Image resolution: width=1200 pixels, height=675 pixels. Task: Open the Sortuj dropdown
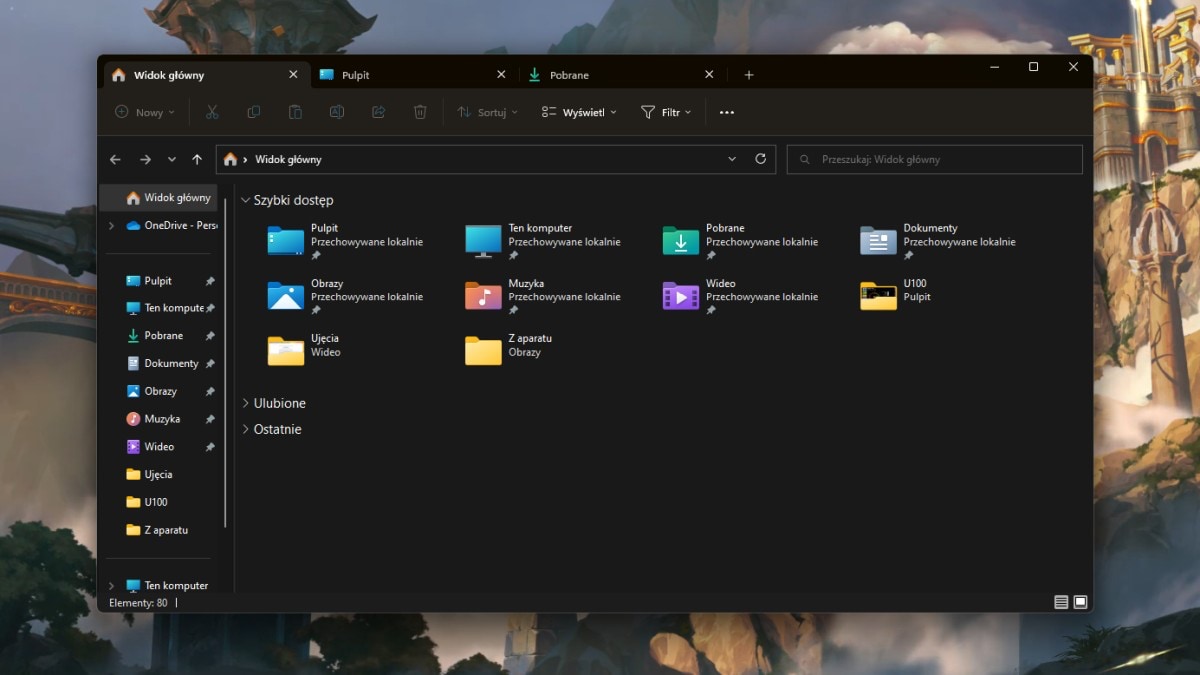click(x=487, y=112)
